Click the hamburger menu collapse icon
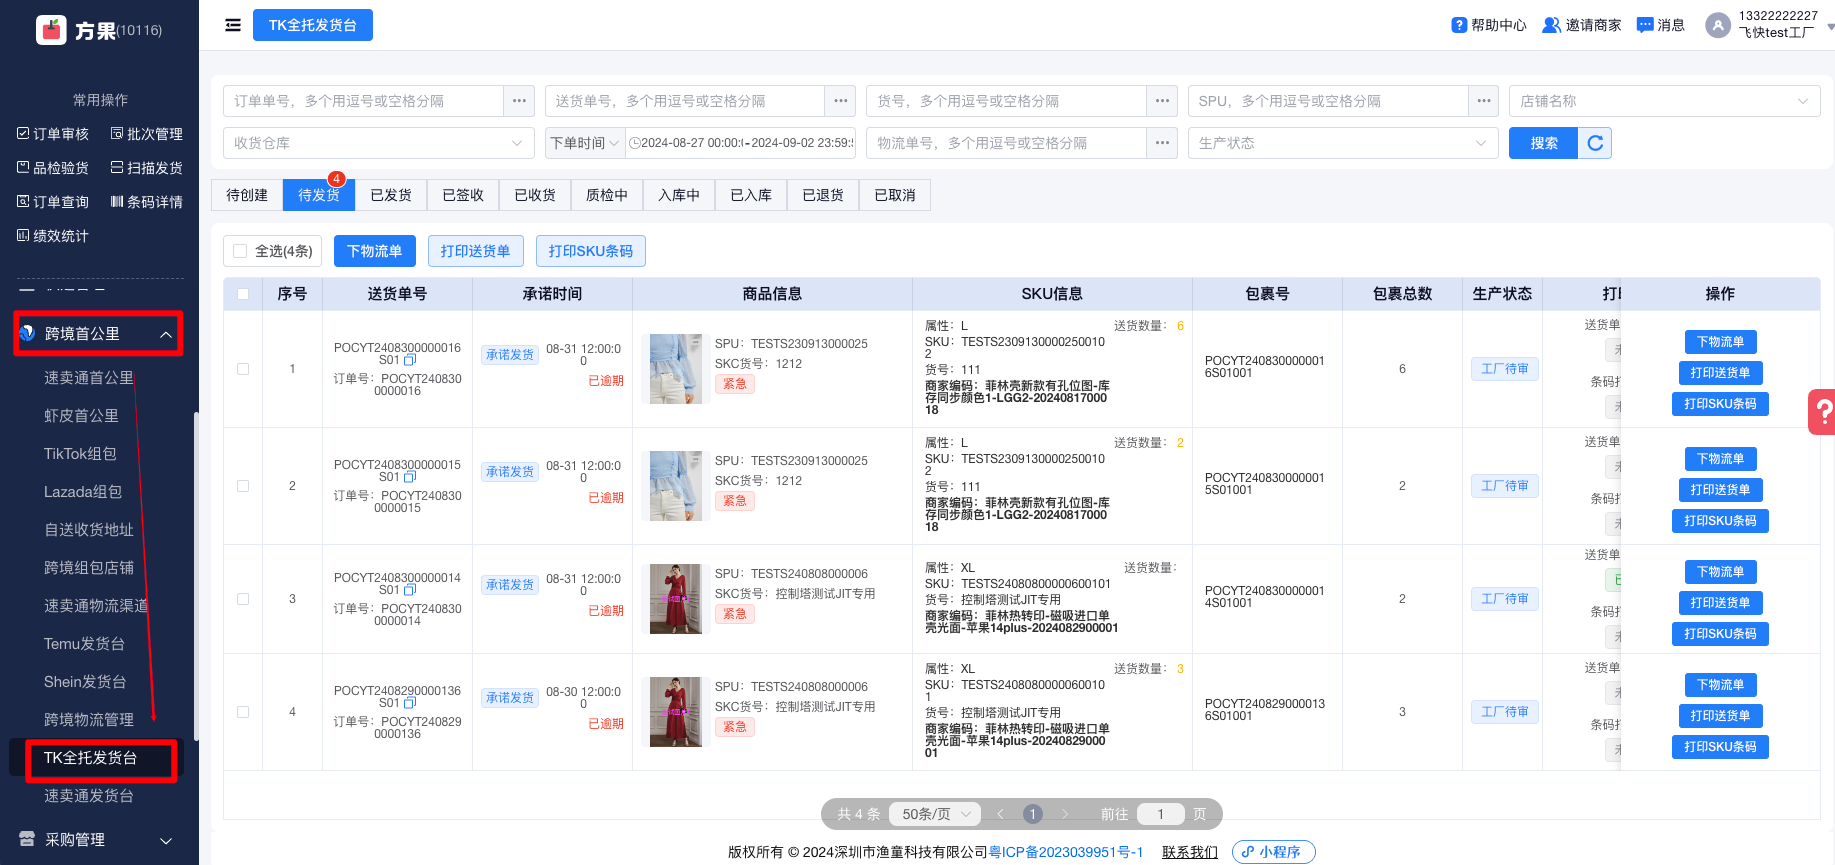 233,25
